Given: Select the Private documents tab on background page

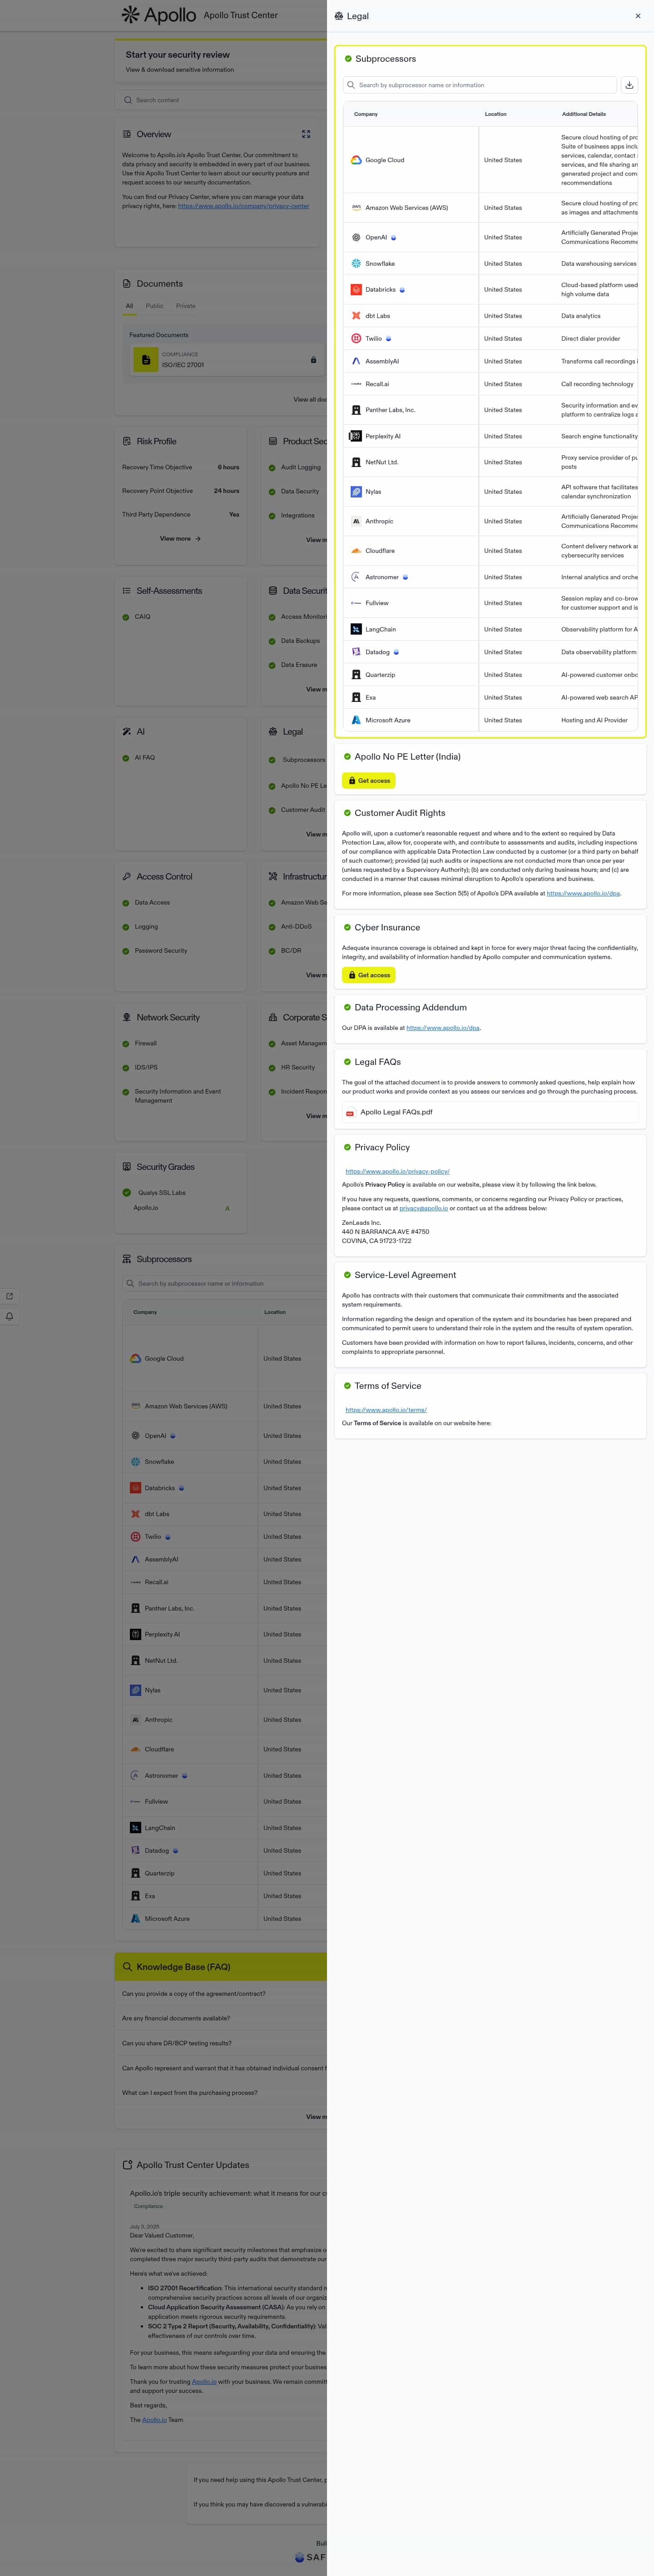Looking at the screenshot, I should (x=186, y=306).
